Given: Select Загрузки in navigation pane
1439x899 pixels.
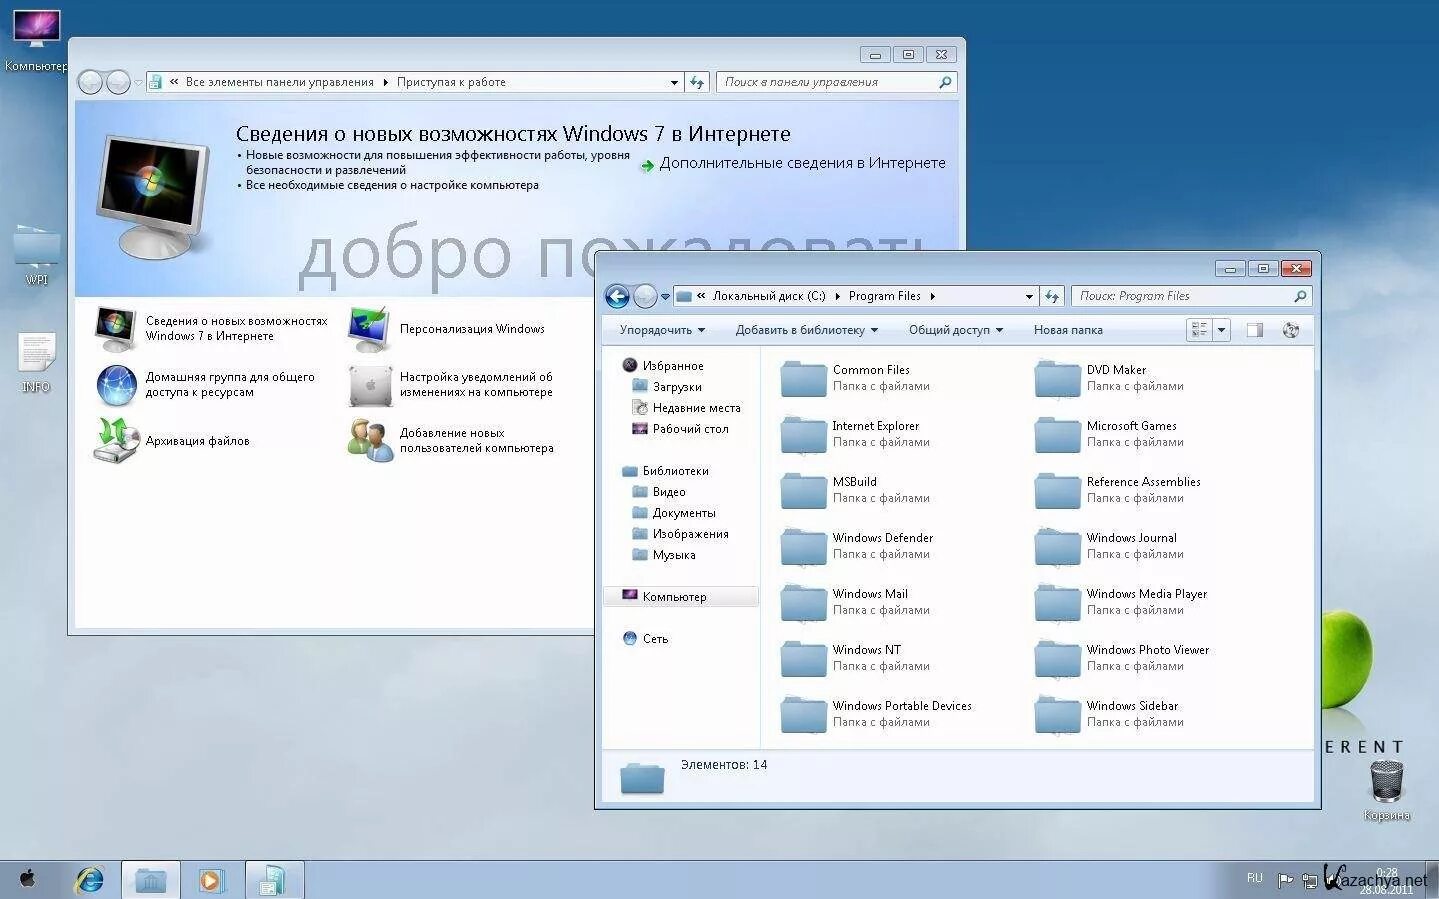Looking at the screenshot, I should 667,387.
